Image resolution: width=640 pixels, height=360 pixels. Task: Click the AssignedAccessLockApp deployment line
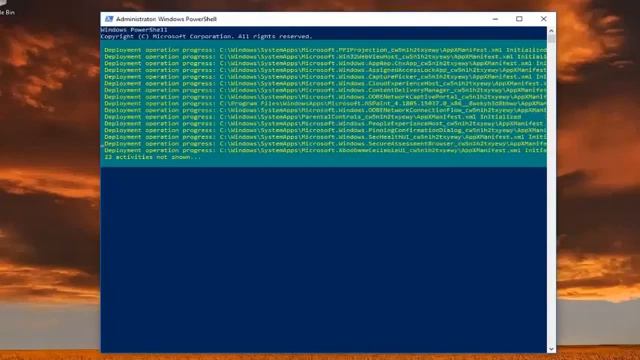tap(325, 70)
